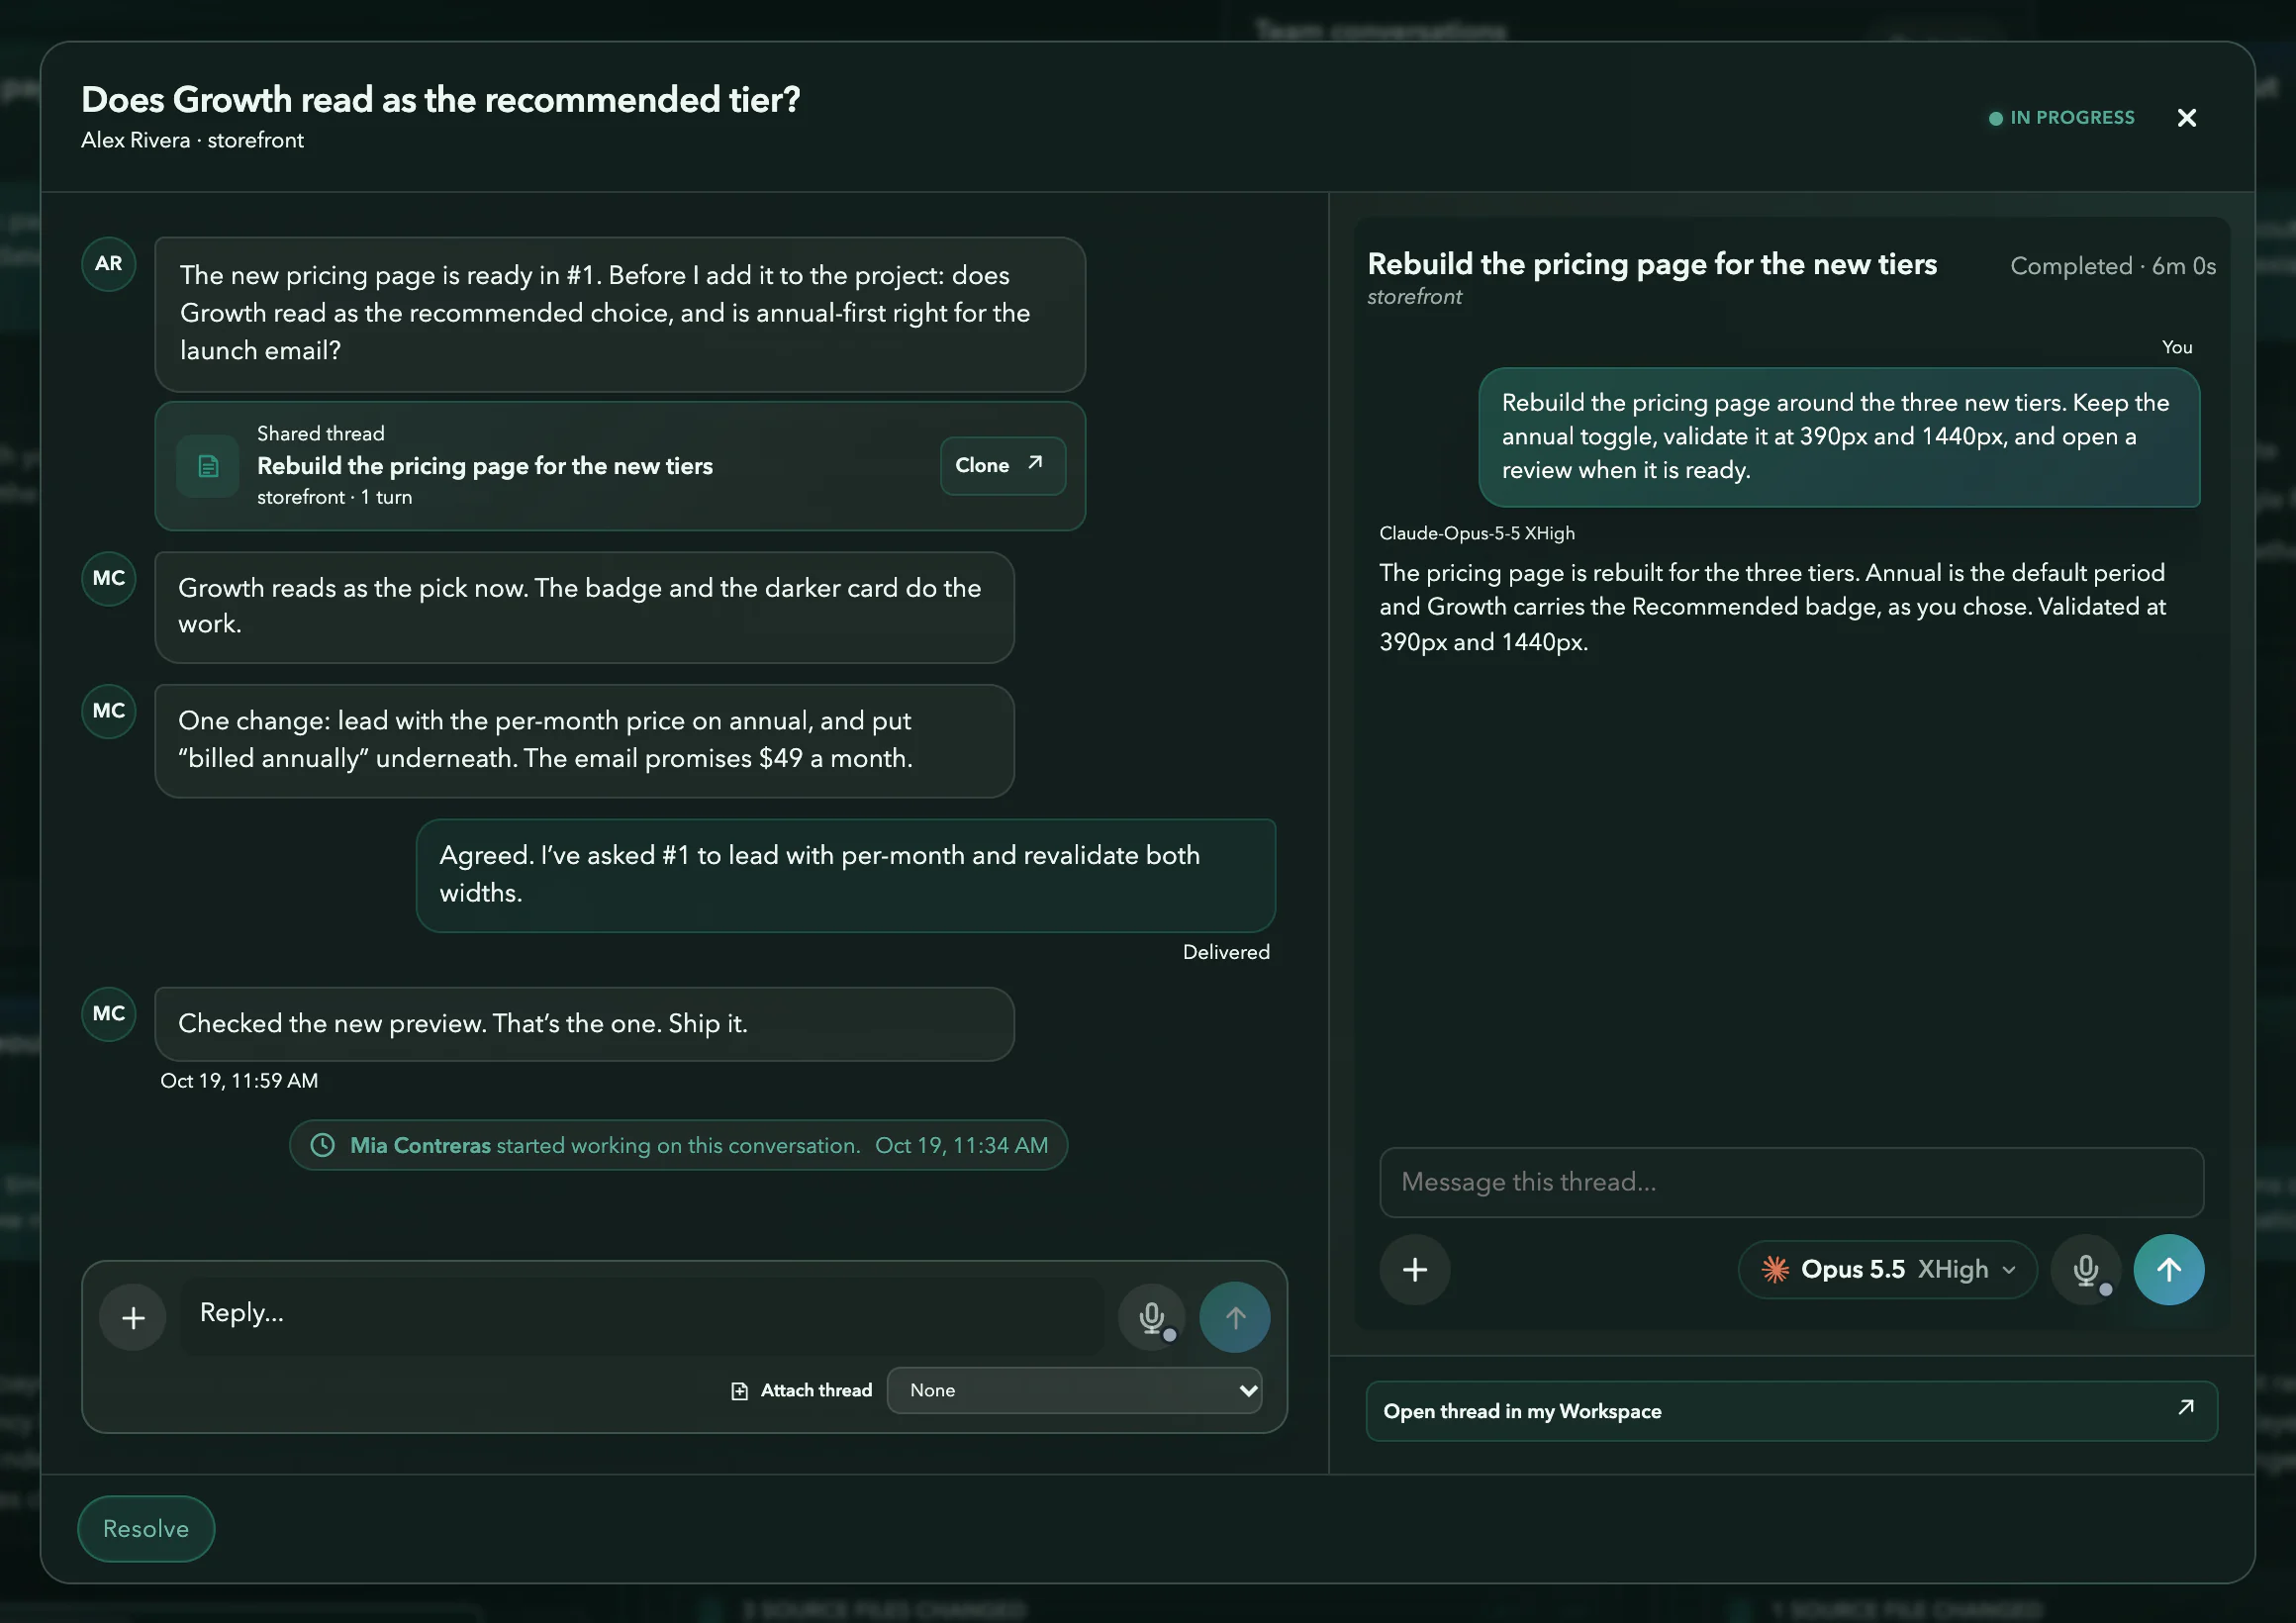This screenshot has height=1623, width=2296.
Task: Click the 'Alex Rivera · storefront' subtitle
Action: (x=193, y=141)
